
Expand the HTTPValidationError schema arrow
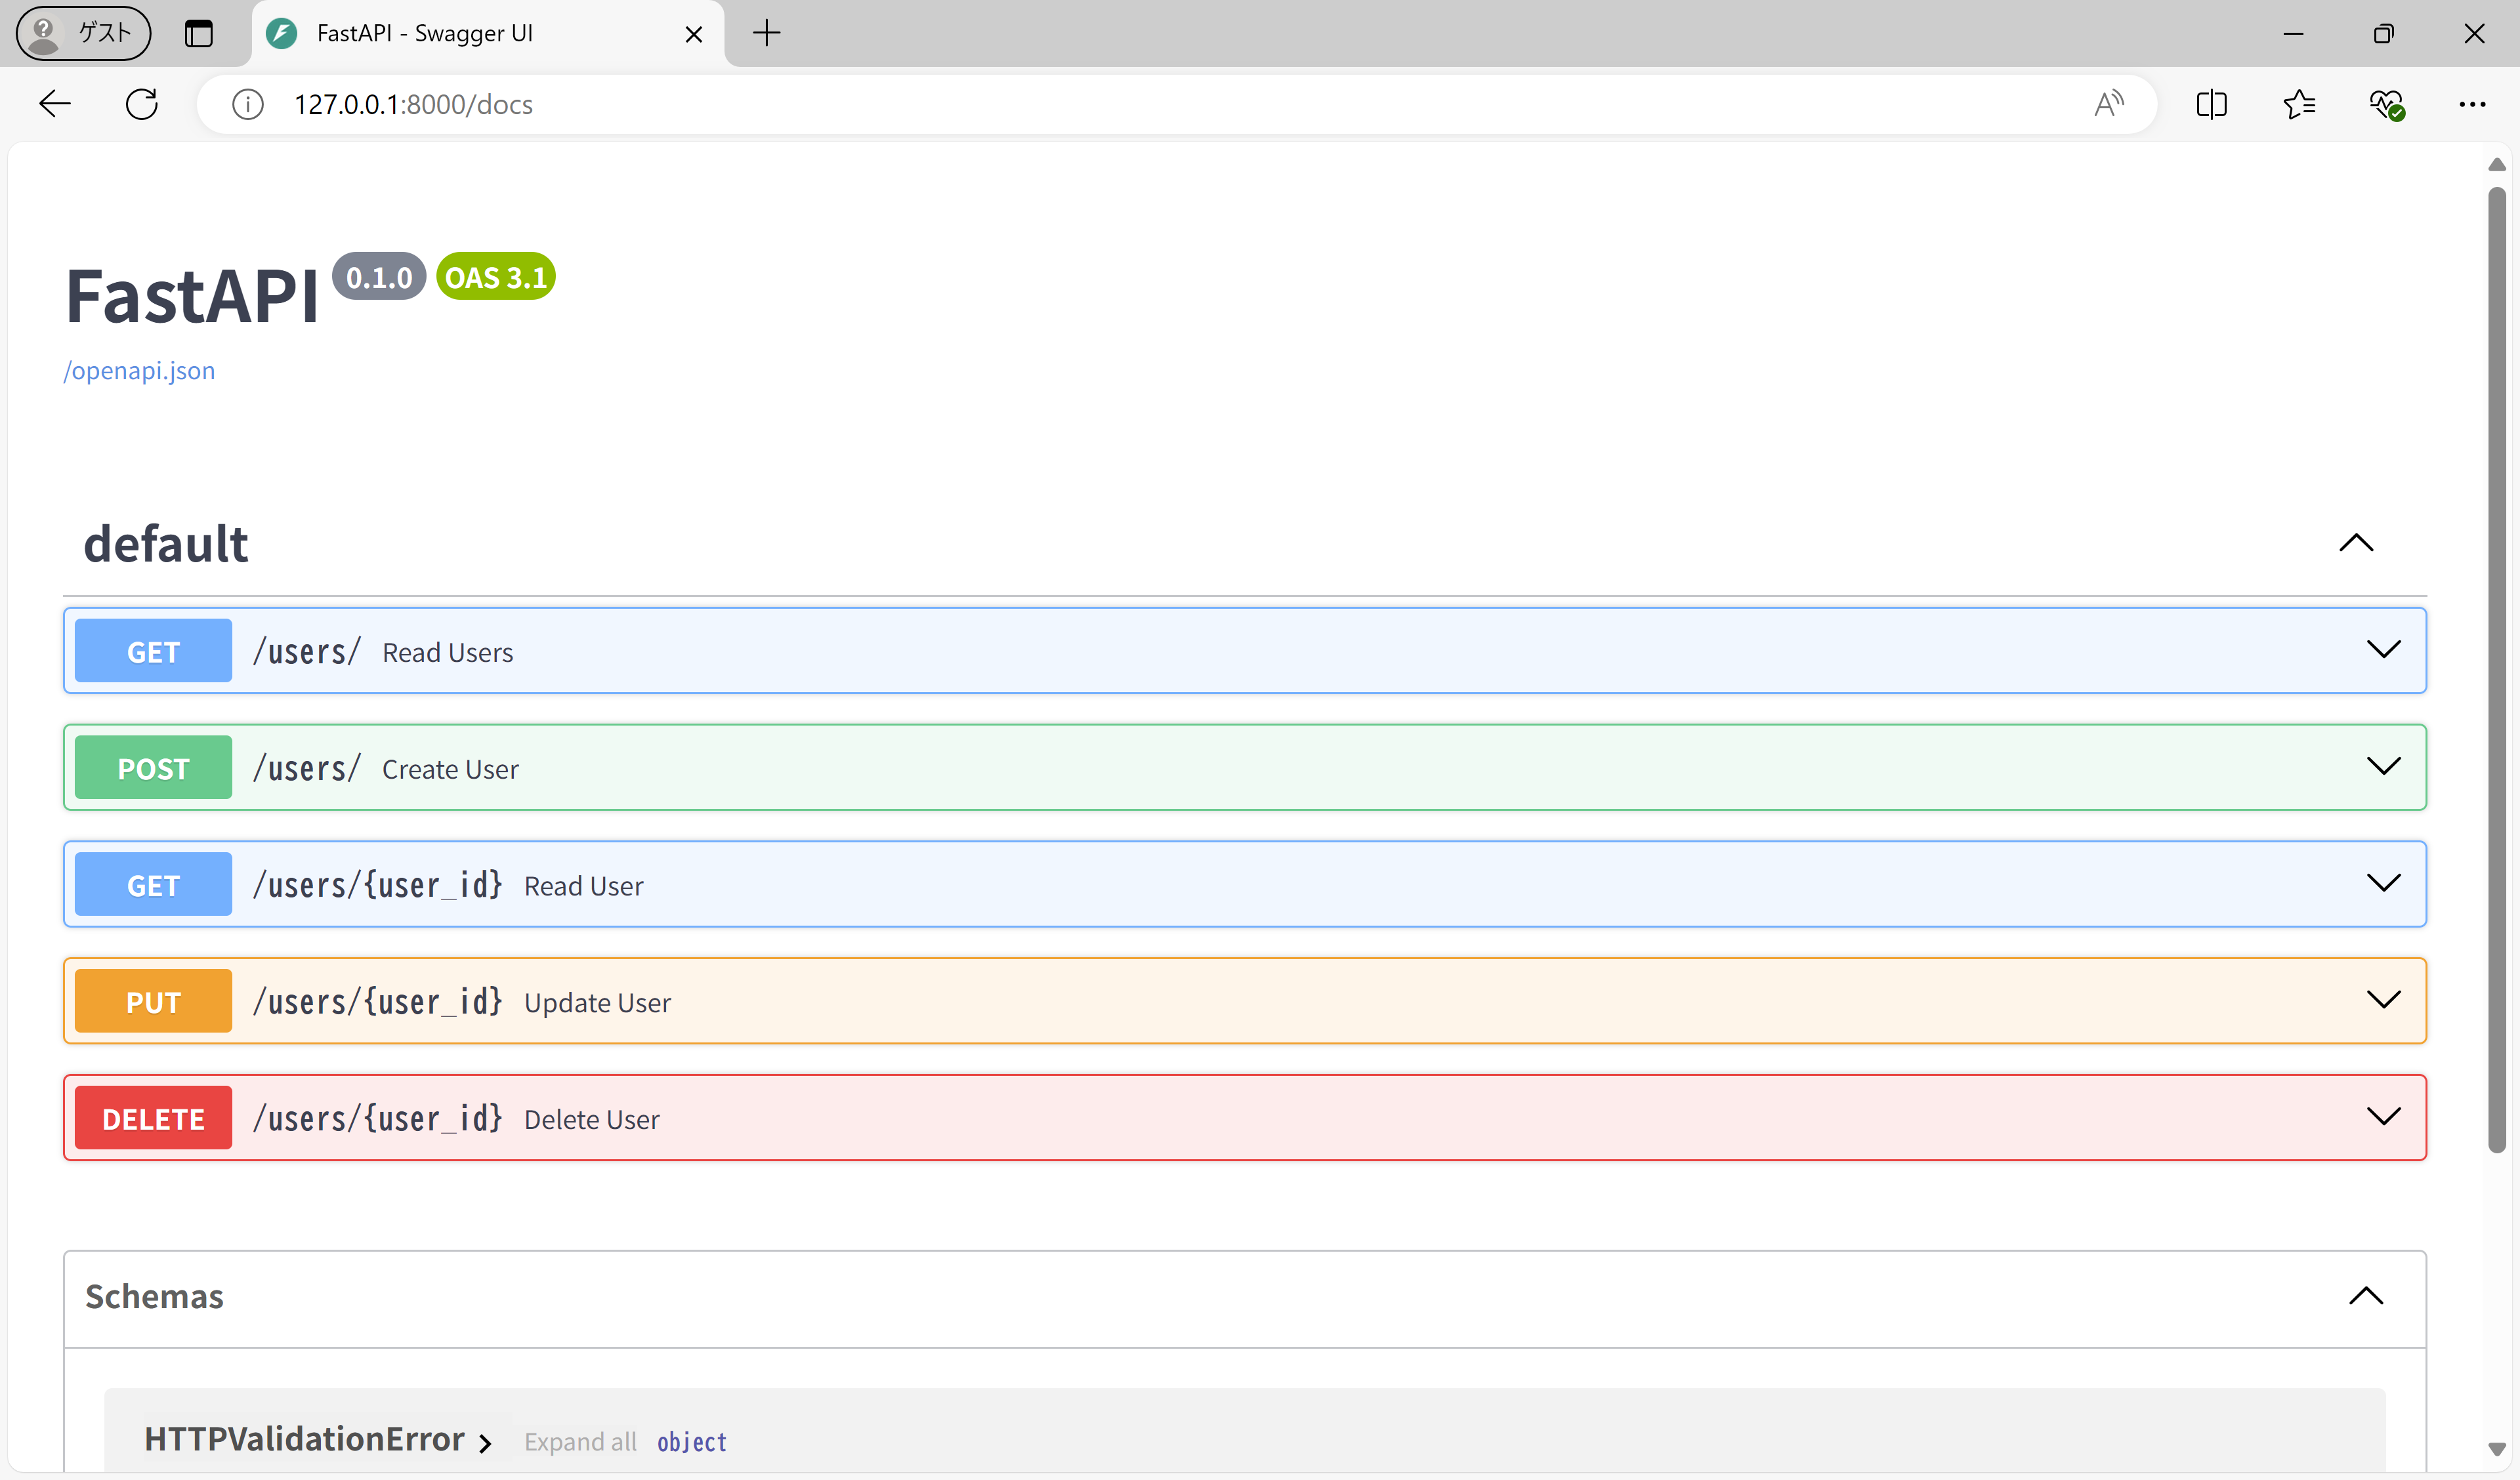485,1443
